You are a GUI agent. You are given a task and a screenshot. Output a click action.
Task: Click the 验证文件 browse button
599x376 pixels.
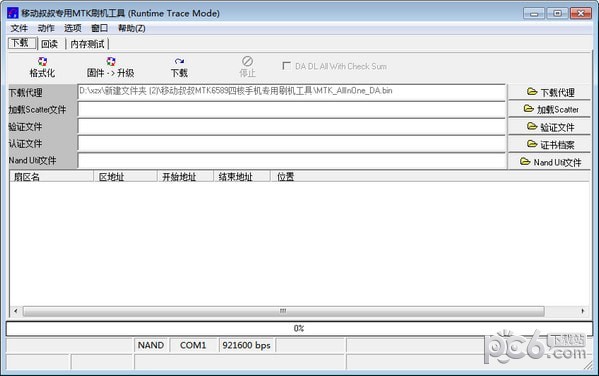coord(549,126)
